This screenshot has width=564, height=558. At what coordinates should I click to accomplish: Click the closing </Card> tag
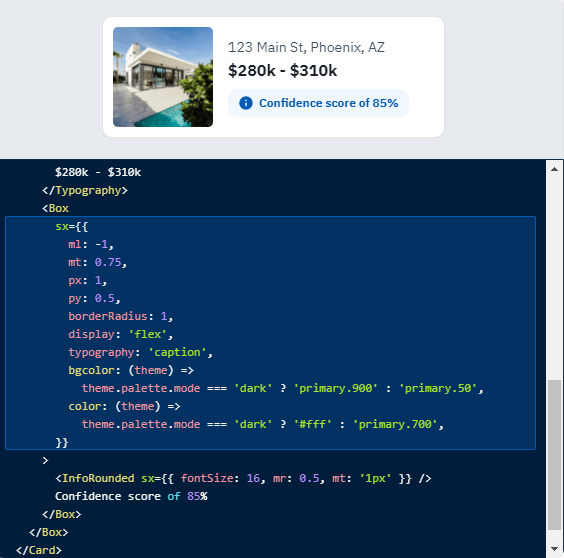point(39,550)
